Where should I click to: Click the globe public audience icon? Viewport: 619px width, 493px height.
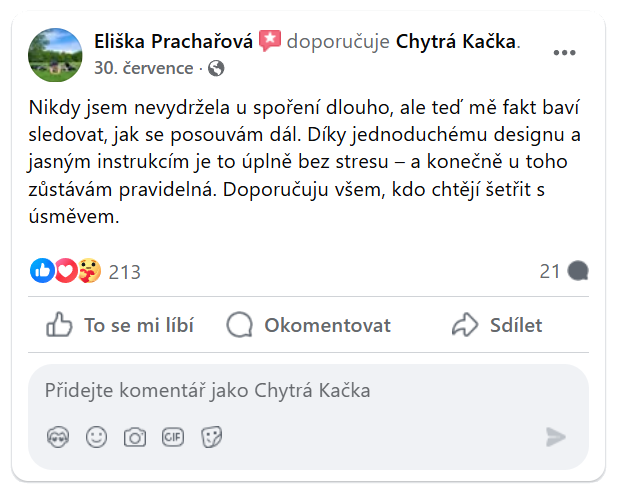tap(216, 69)
